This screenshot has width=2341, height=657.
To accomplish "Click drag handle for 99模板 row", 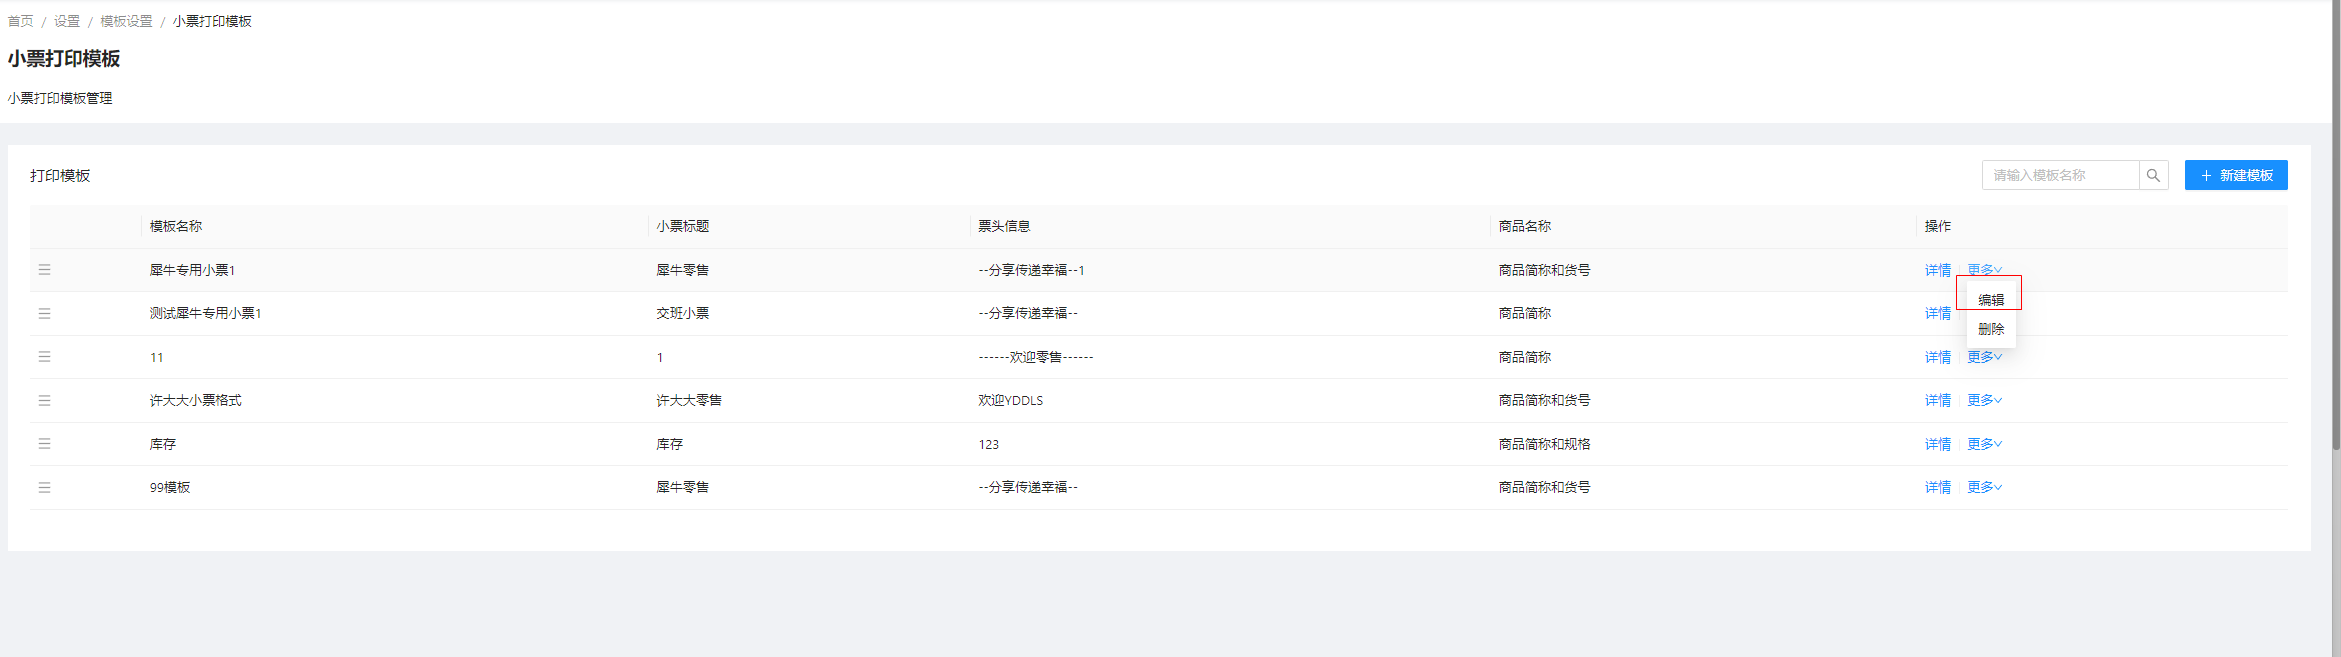I will click(x=44, y=487).
